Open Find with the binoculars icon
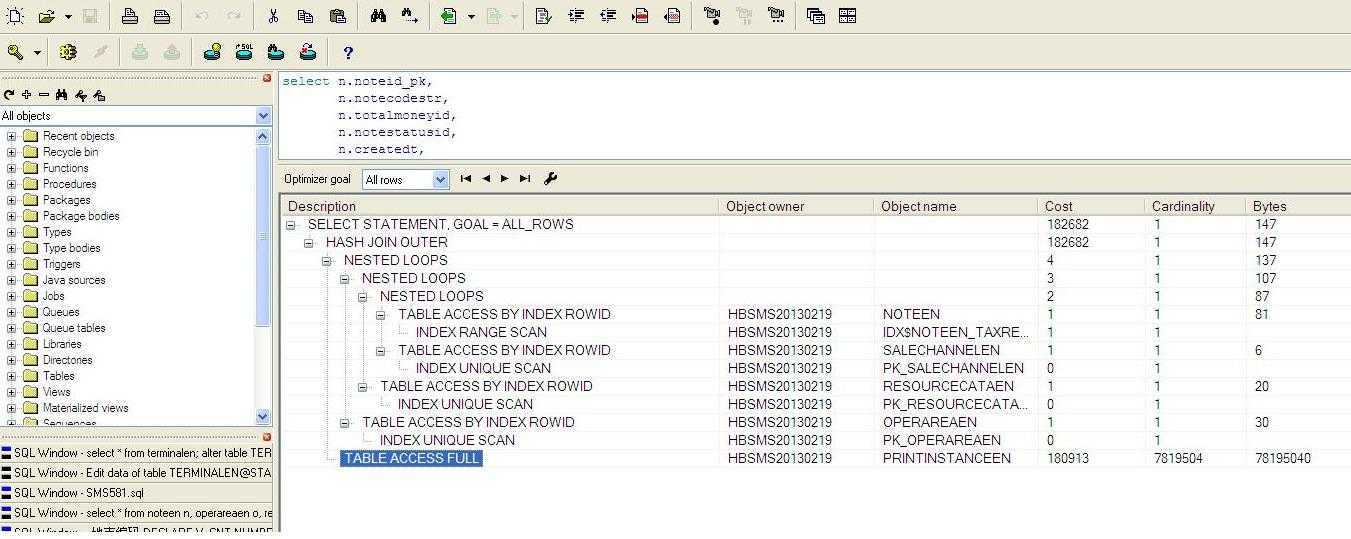Viewport: 1351px width, 539px height. (x=378, y=16)
